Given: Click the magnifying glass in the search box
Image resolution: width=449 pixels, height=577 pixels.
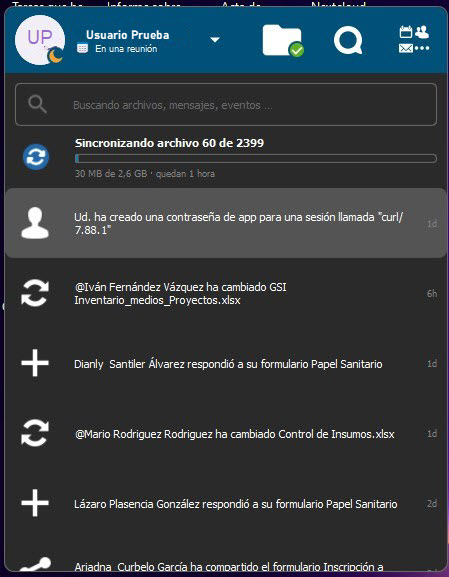Looking at the screenshot, I should tap(37, 105).
